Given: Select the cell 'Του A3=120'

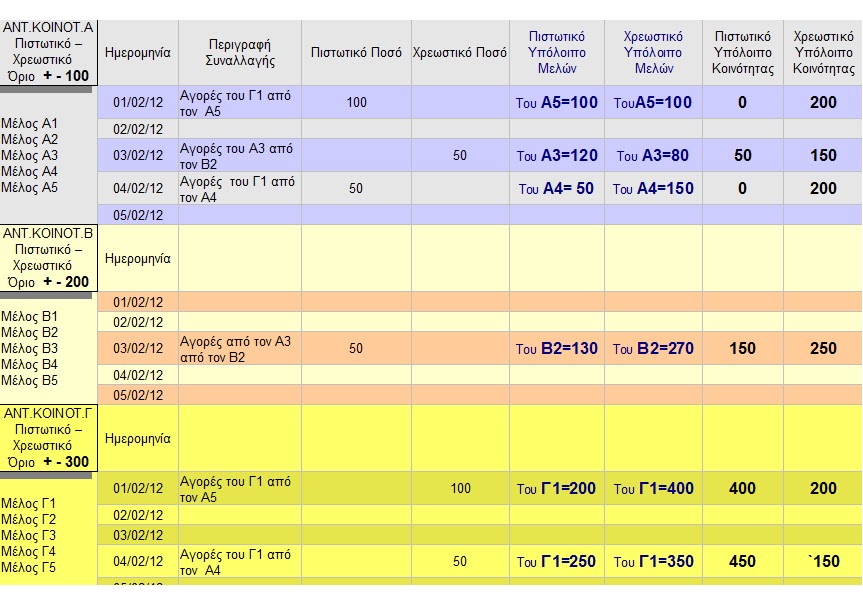Looking at the screenshot, I should (x=556, y=156).
